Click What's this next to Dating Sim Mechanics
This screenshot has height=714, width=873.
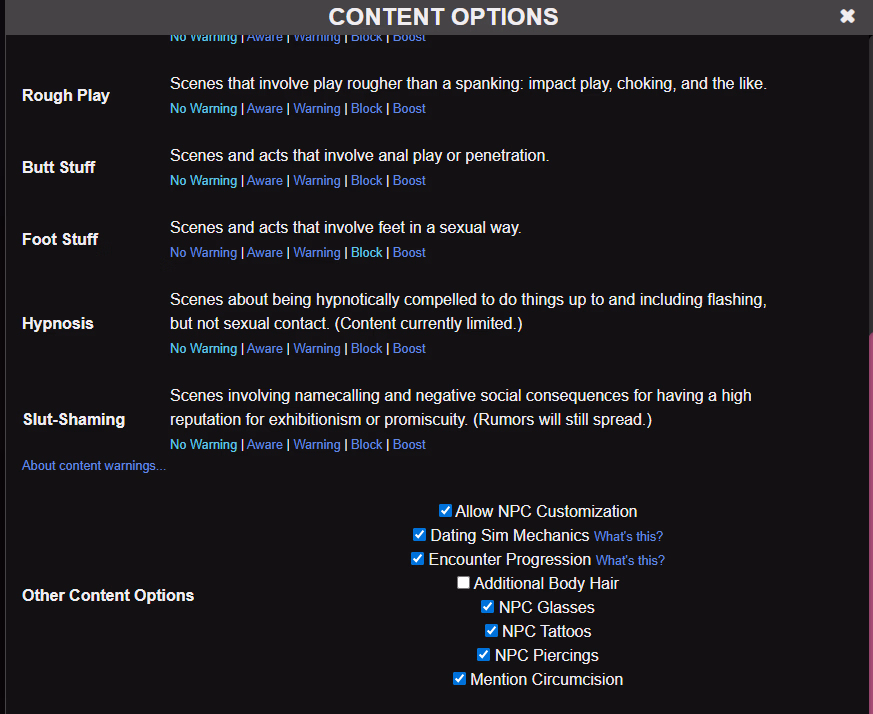[x=628, y=536]
